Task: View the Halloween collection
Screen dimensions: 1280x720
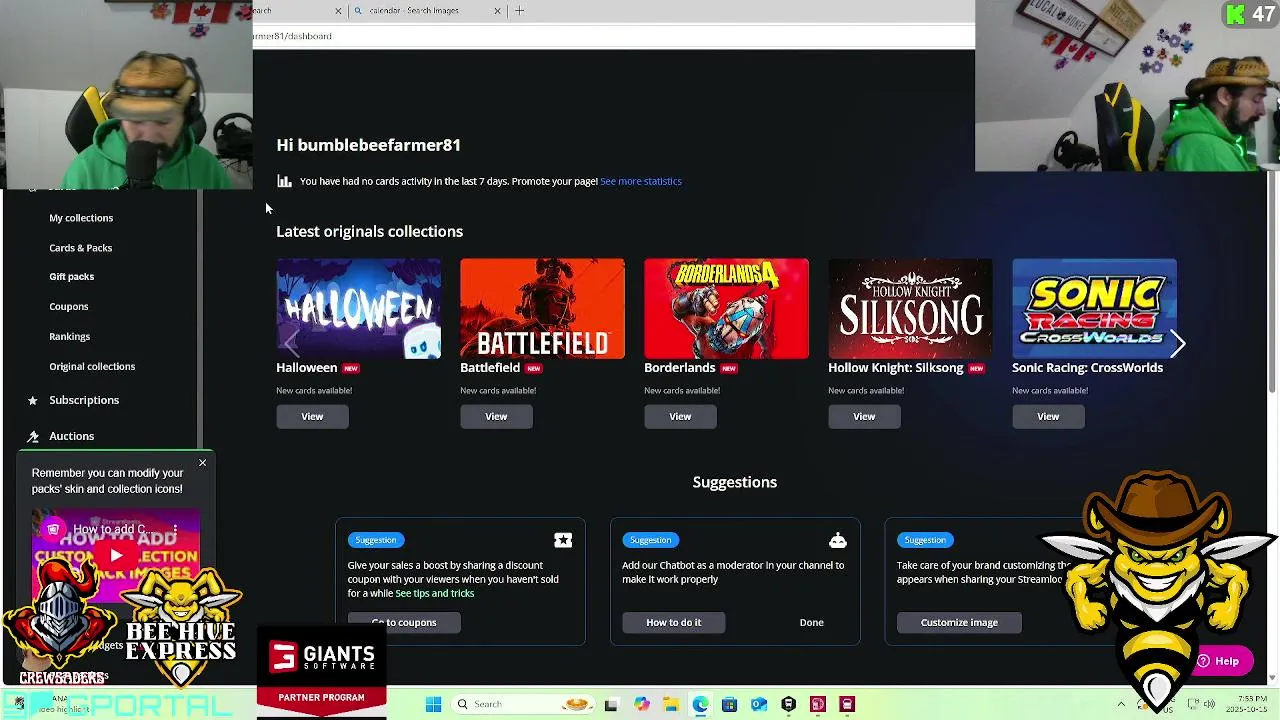Action: coord(312,416)
